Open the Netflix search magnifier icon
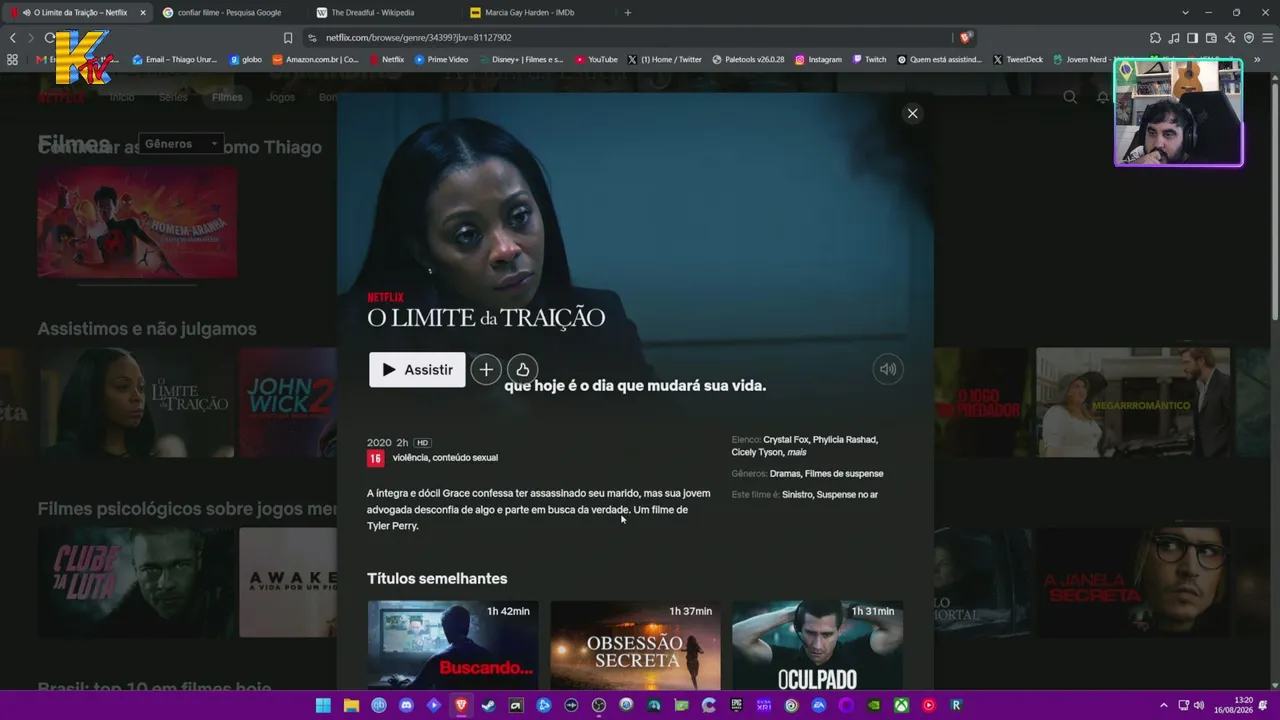This screenshot has height=720, width=1280. (x=1070, y=97)
